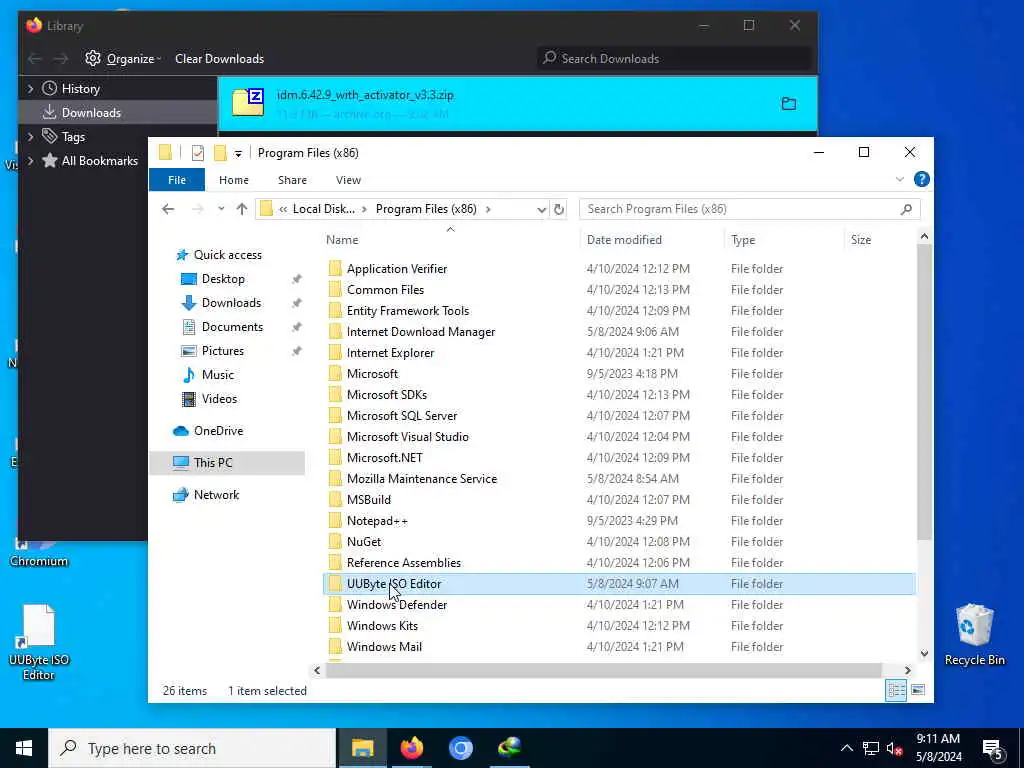The height and width of the screenshot is (768, 1024).
Task: Select OneDrive in the navigation pane
Action: click(218, 431)
